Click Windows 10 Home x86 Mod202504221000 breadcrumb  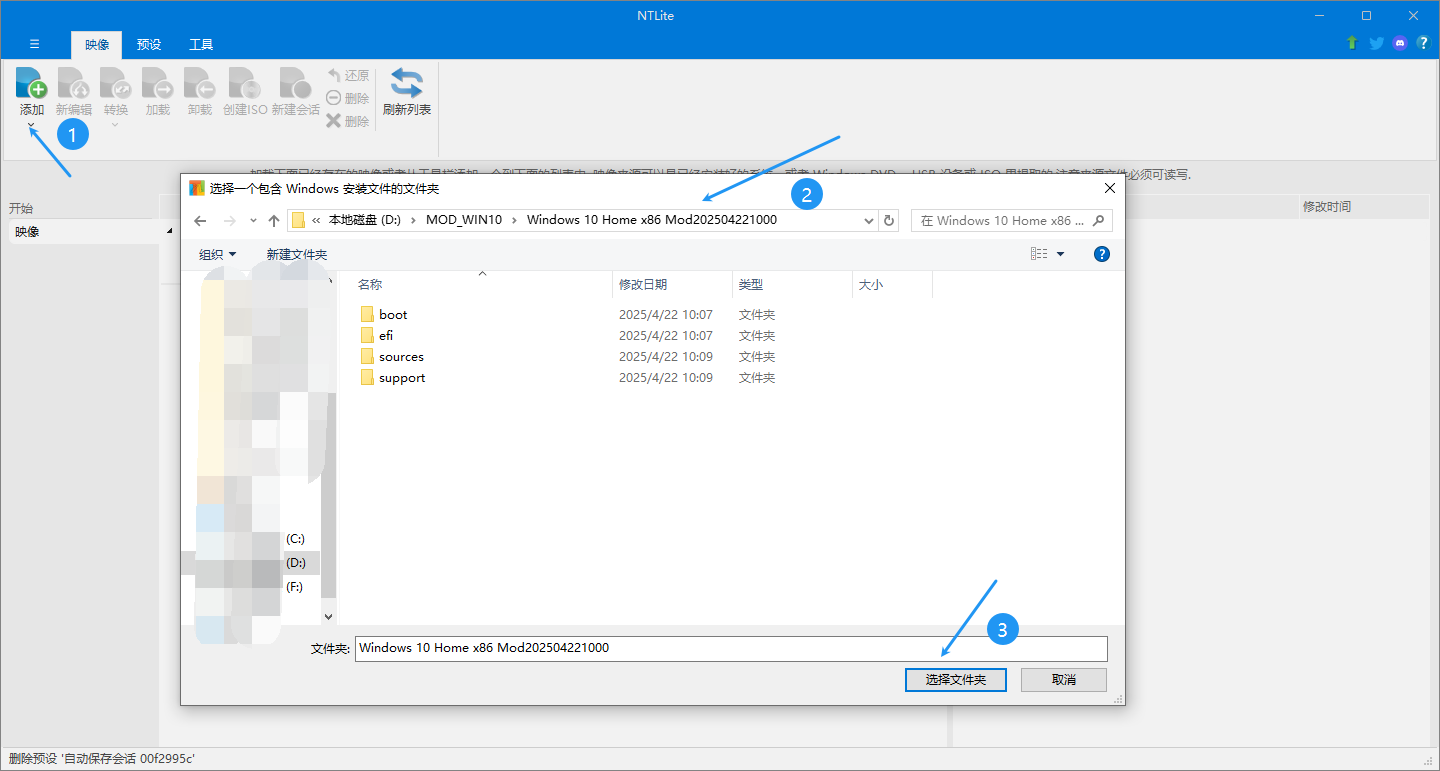652,220
